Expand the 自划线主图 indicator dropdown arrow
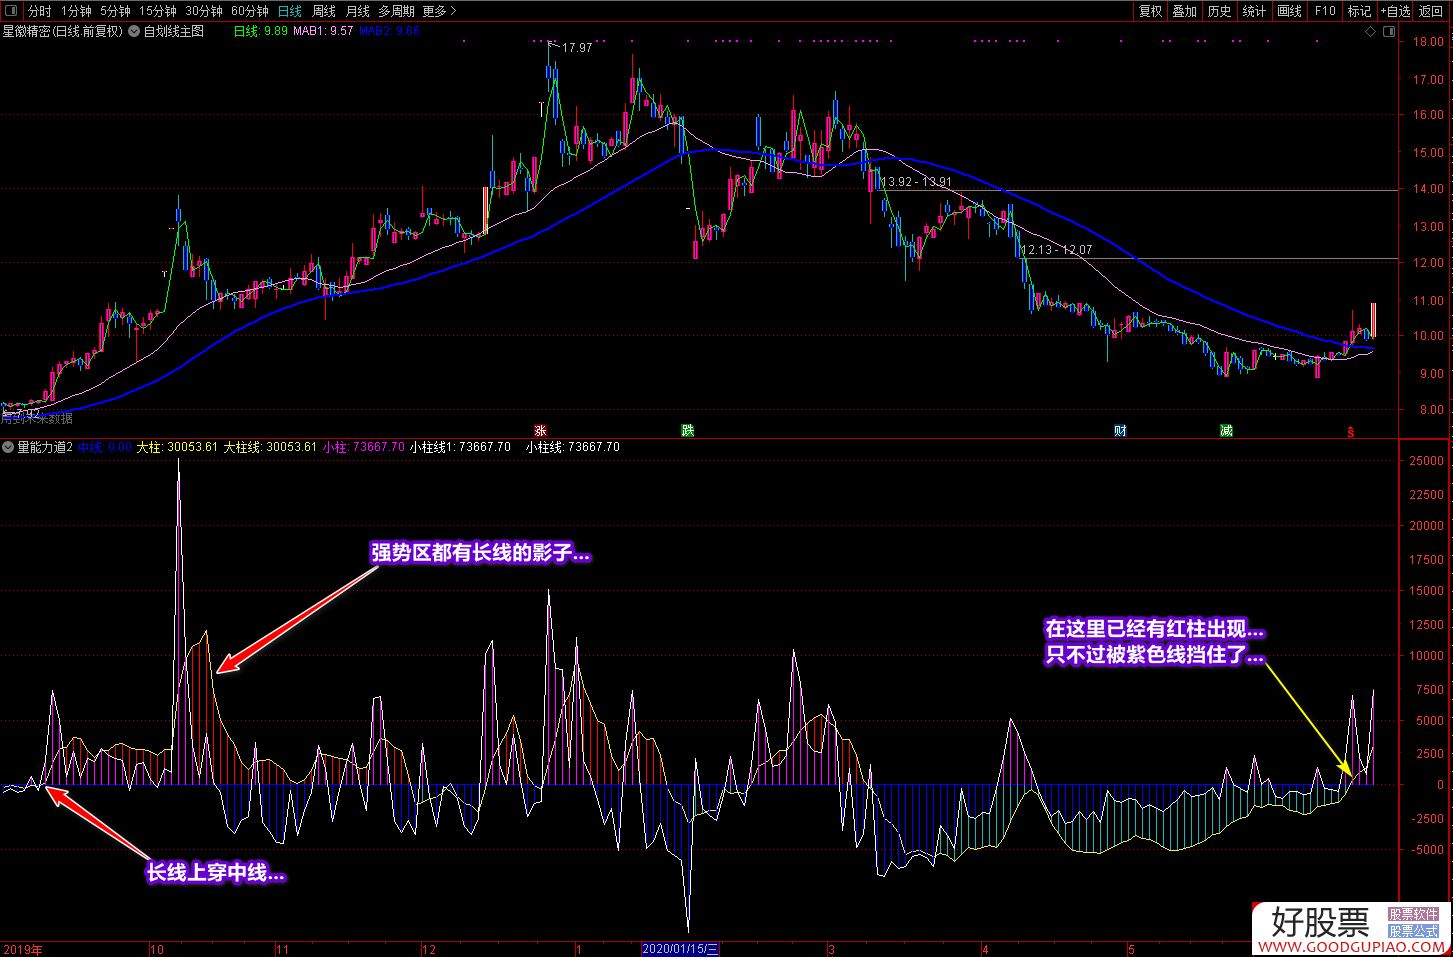This screenshot has height=957, width=1453. tap(135, 31)
